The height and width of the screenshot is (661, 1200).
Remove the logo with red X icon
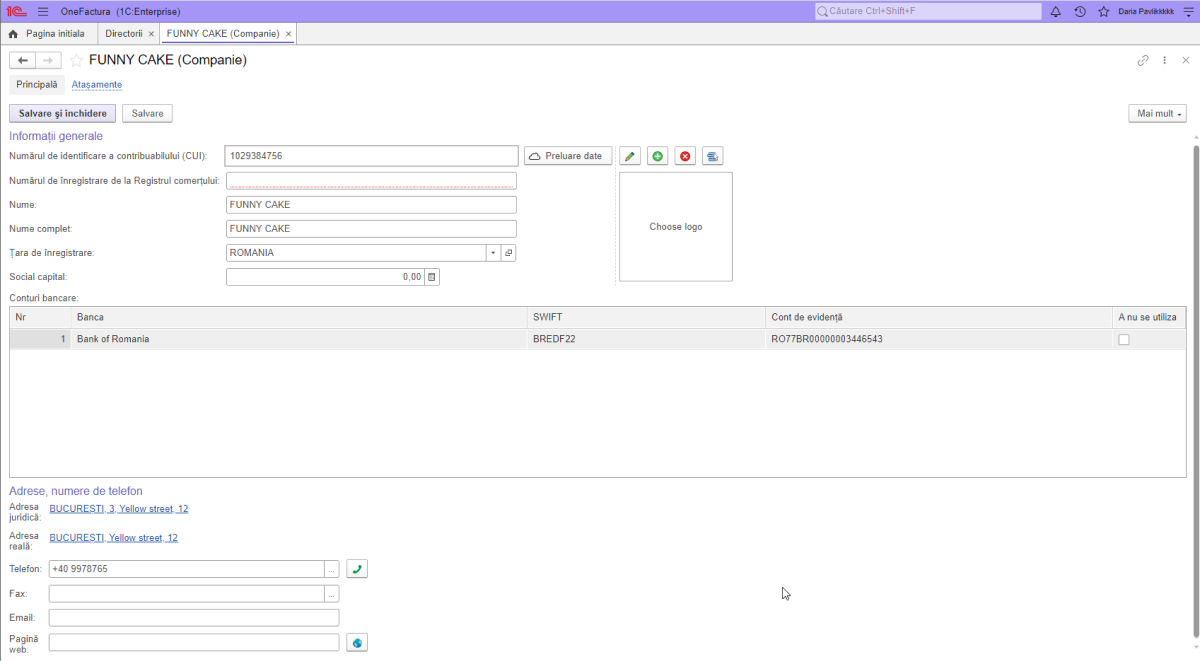pos(685,156)
